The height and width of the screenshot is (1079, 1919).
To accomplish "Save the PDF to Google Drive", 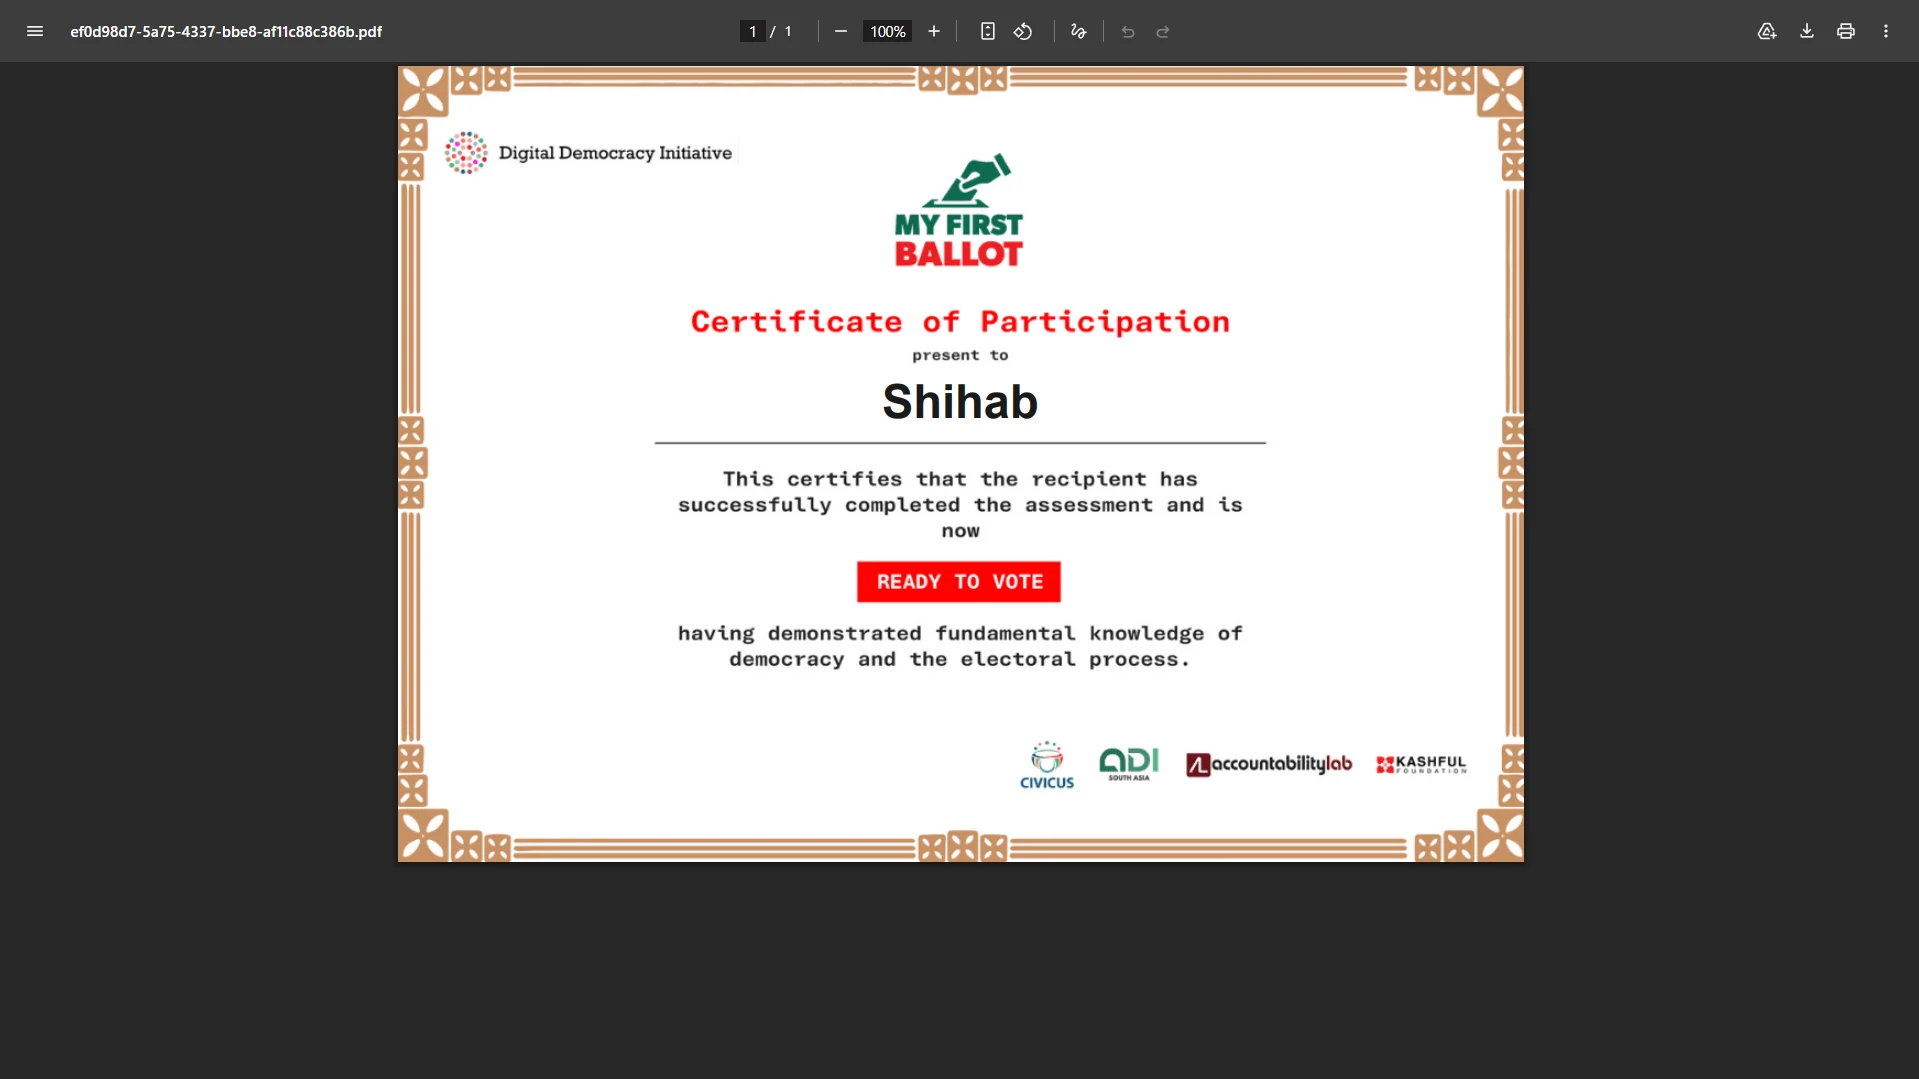I will pos(1766,31).
